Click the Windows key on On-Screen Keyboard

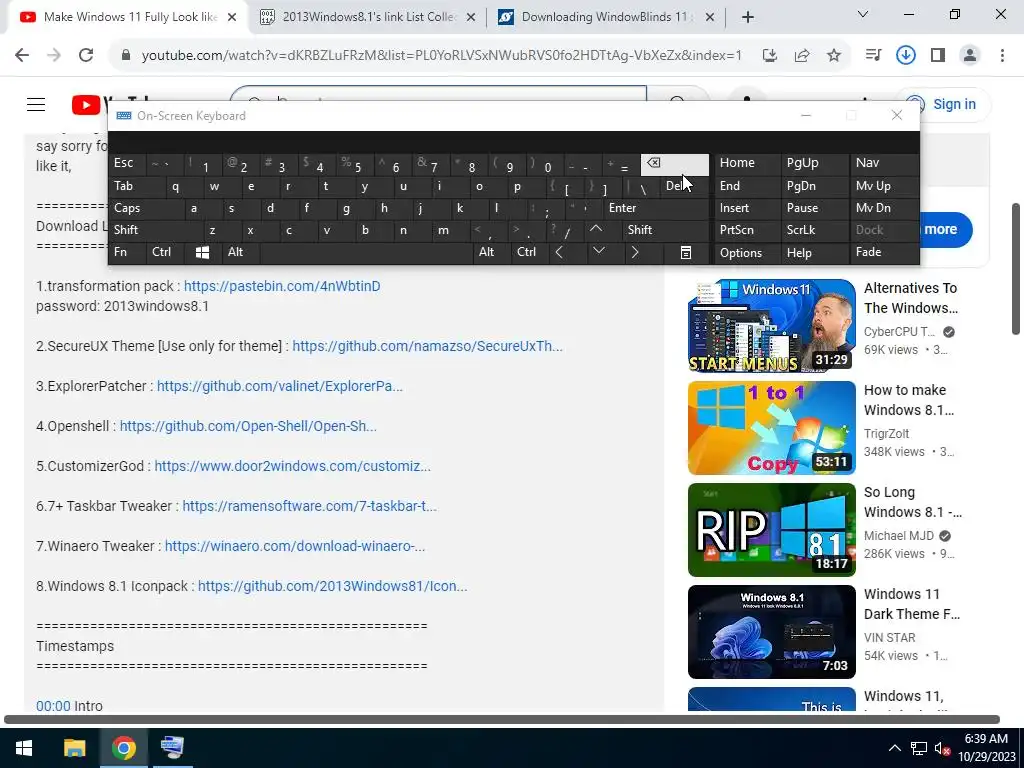point(202,253)
